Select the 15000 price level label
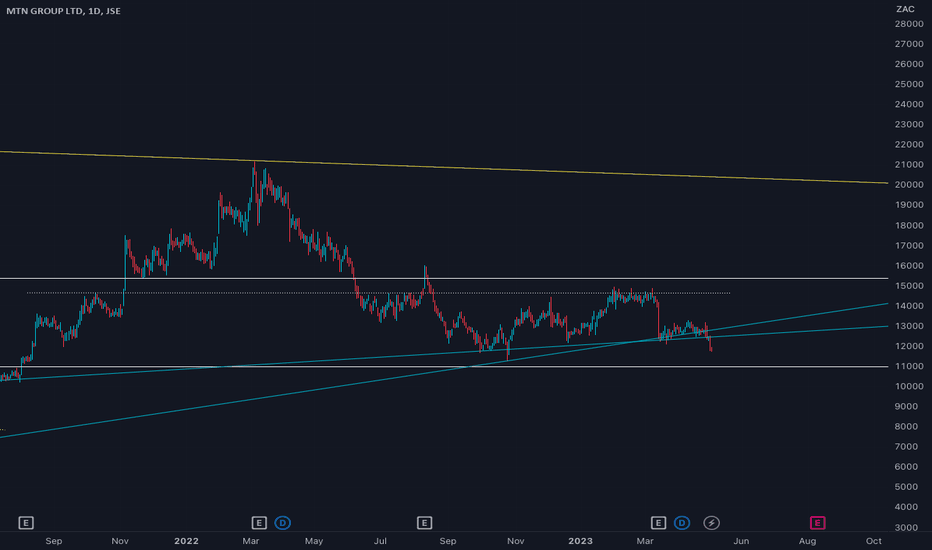 (x=909, y=285)
